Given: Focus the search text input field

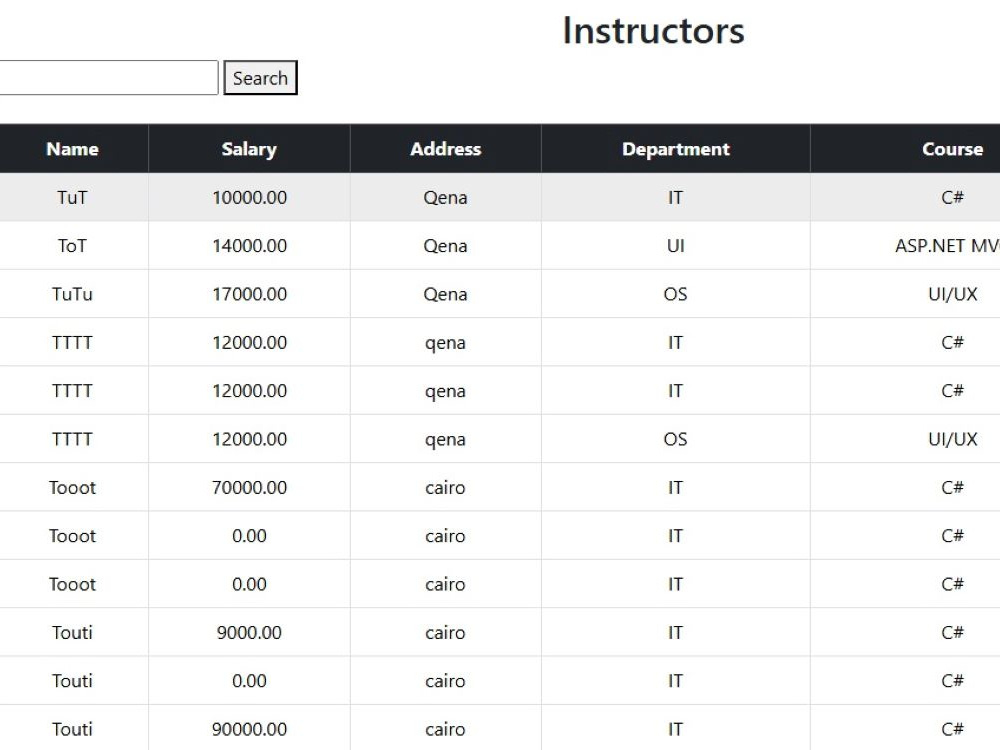Looking at the screenshot, I should pos(108,78).
